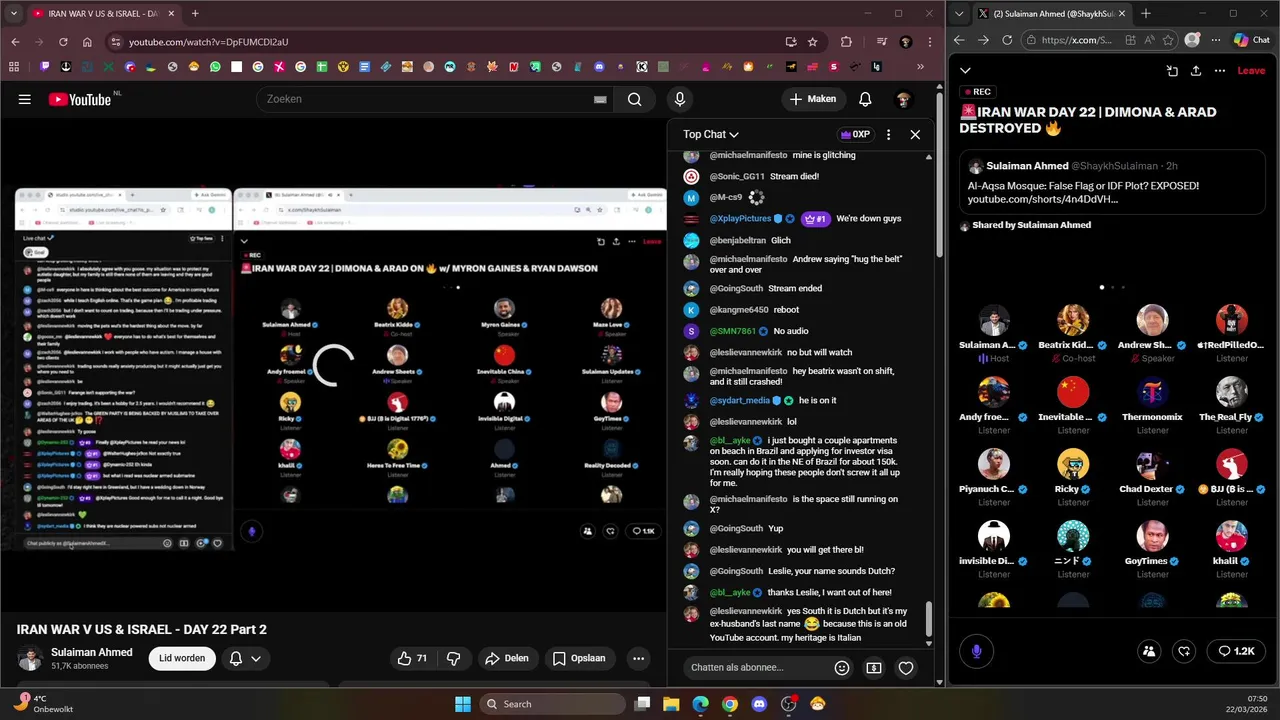Open the emoji picker in chat input
Image resolution: width=1280 pixels, height=720 pixels.
(842, 668)
